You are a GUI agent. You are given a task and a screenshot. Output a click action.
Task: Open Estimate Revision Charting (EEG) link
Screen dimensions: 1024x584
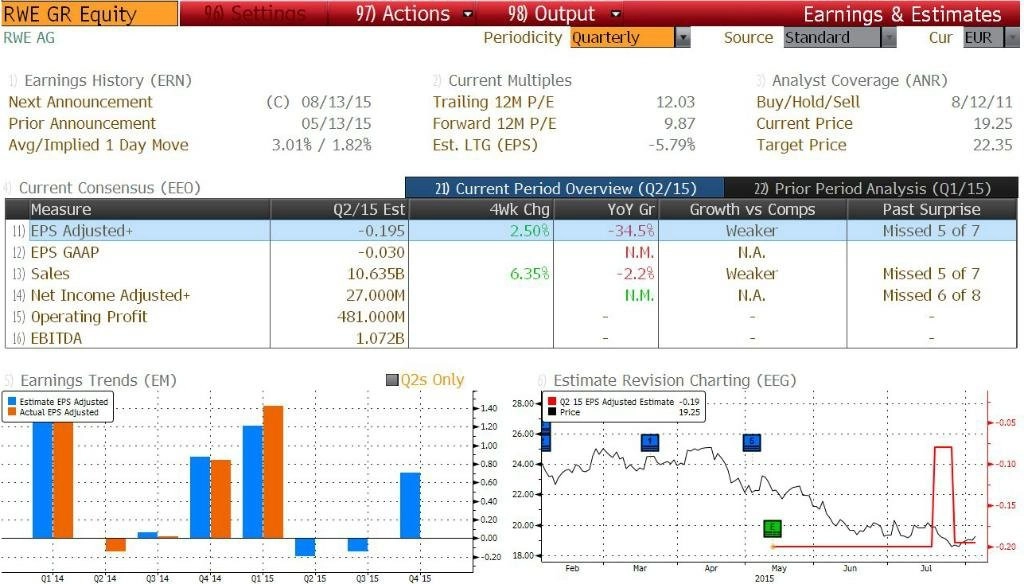coord(675,380)
